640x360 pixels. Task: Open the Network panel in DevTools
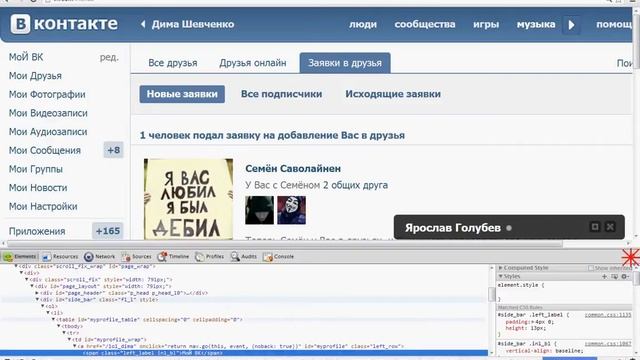click(100, 257)
